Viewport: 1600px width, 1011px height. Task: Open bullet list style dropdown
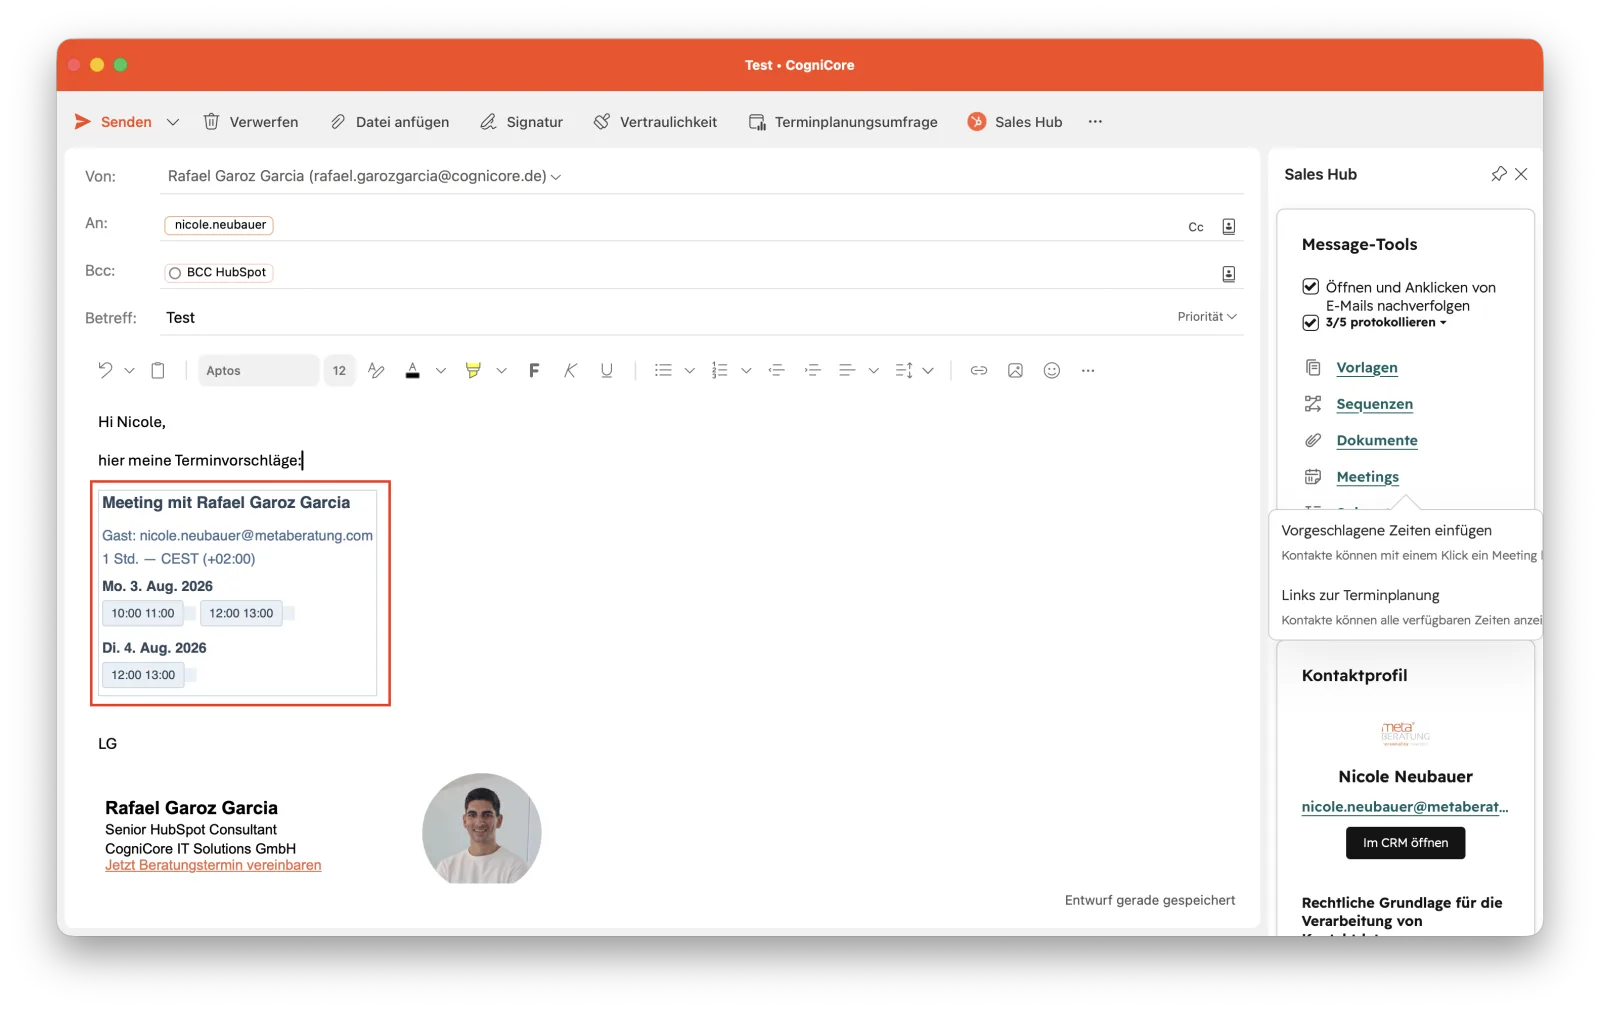click(x=690, y=371)
